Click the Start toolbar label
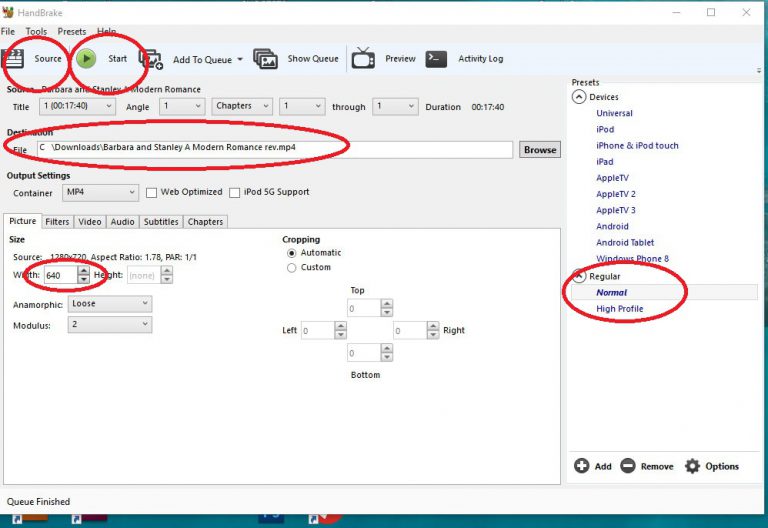This screenshot has width=768, height=528. 118,58
